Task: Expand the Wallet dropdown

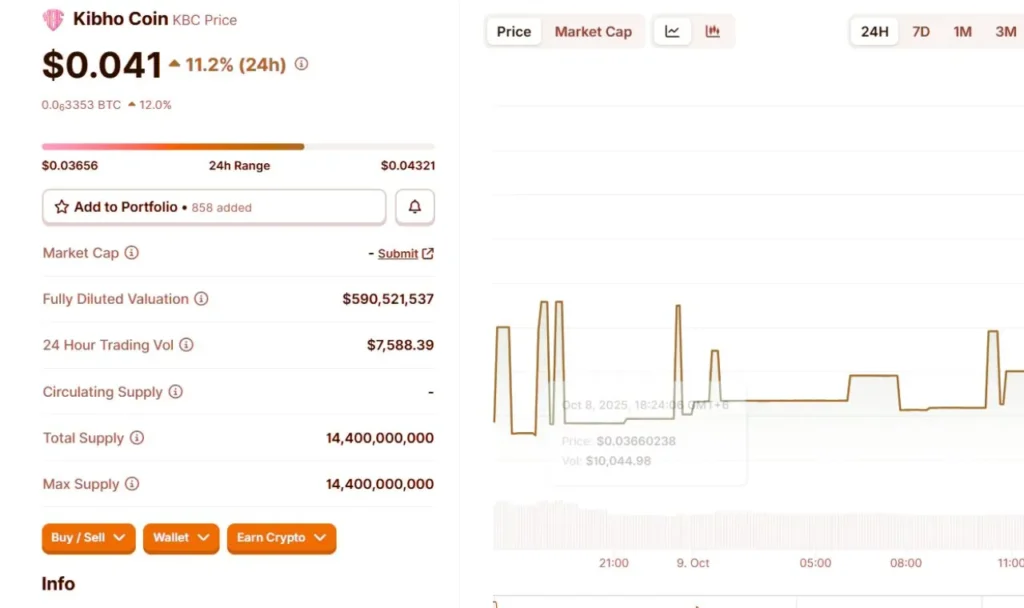Action: (x=181, y=538)
